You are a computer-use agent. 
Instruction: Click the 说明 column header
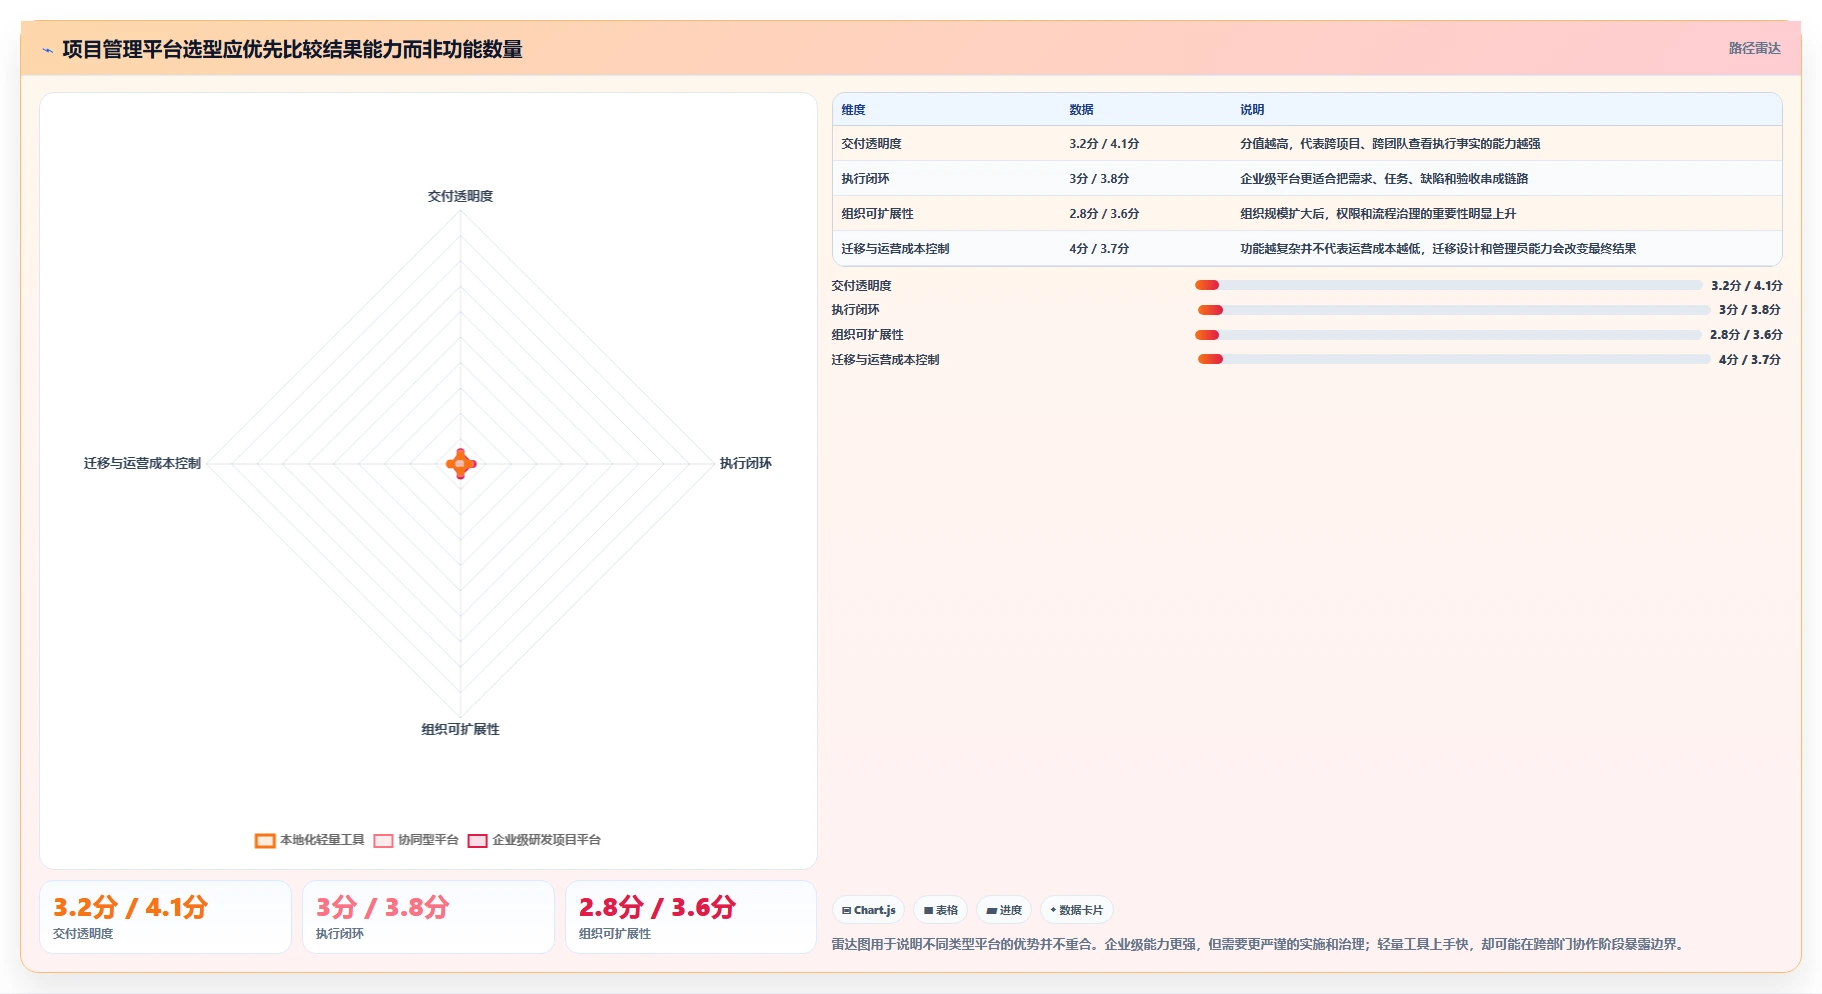(x=1252, y=110)
